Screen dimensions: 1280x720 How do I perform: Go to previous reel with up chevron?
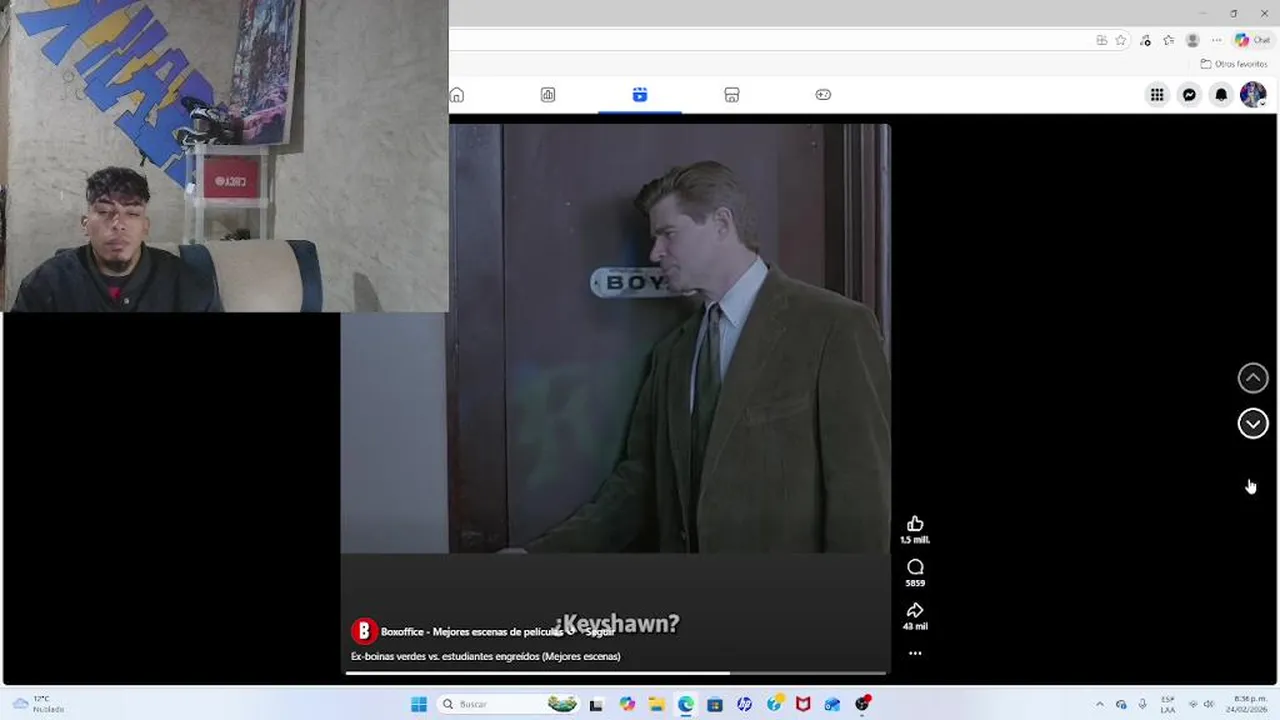click(1253, 378)
